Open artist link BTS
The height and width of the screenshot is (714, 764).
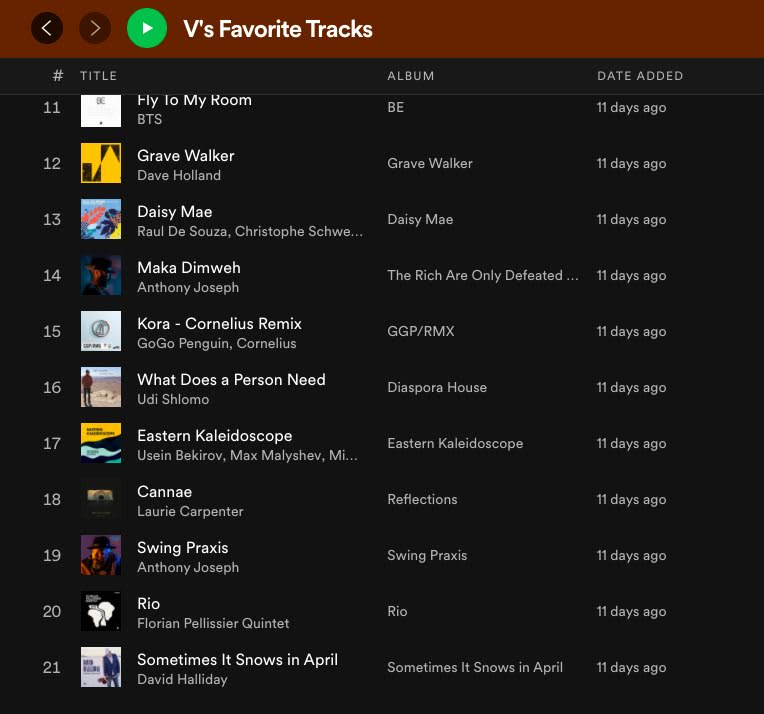point(150,119)
